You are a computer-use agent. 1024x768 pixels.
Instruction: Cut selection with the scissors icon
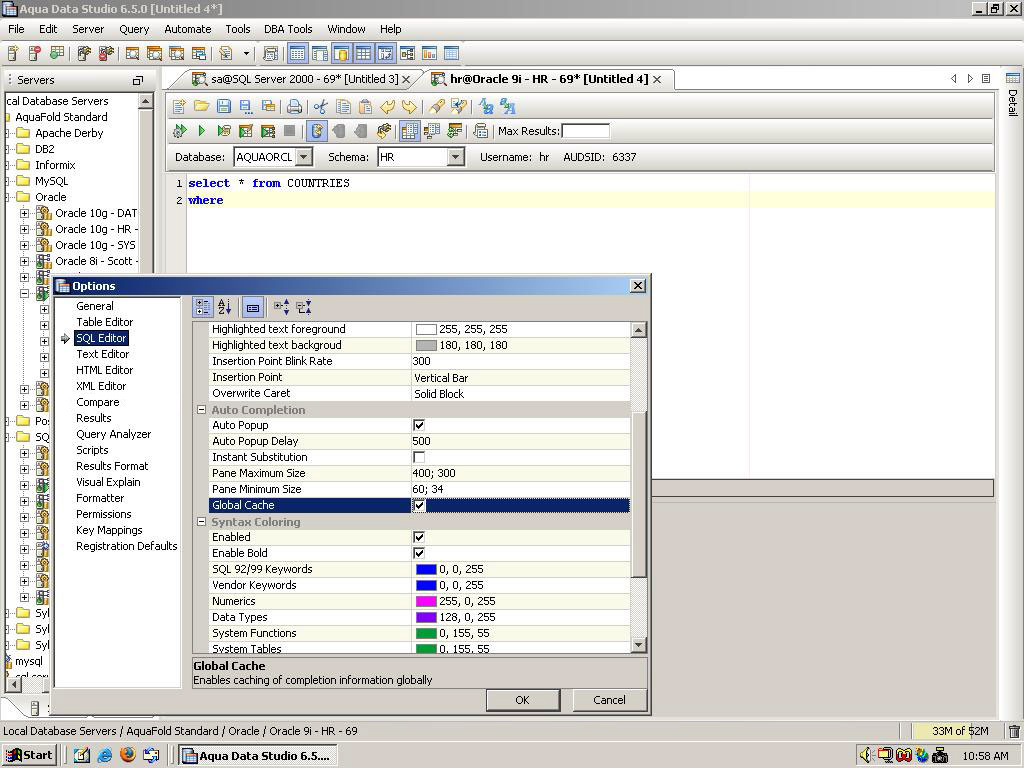(x=320, y=106)
